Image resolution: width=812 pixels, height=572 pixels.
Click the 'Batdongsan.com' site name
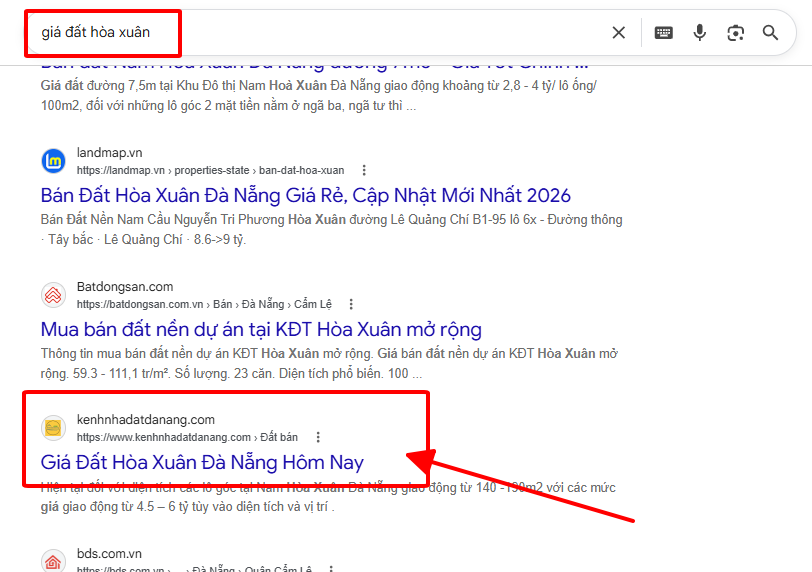pos(125,287)
